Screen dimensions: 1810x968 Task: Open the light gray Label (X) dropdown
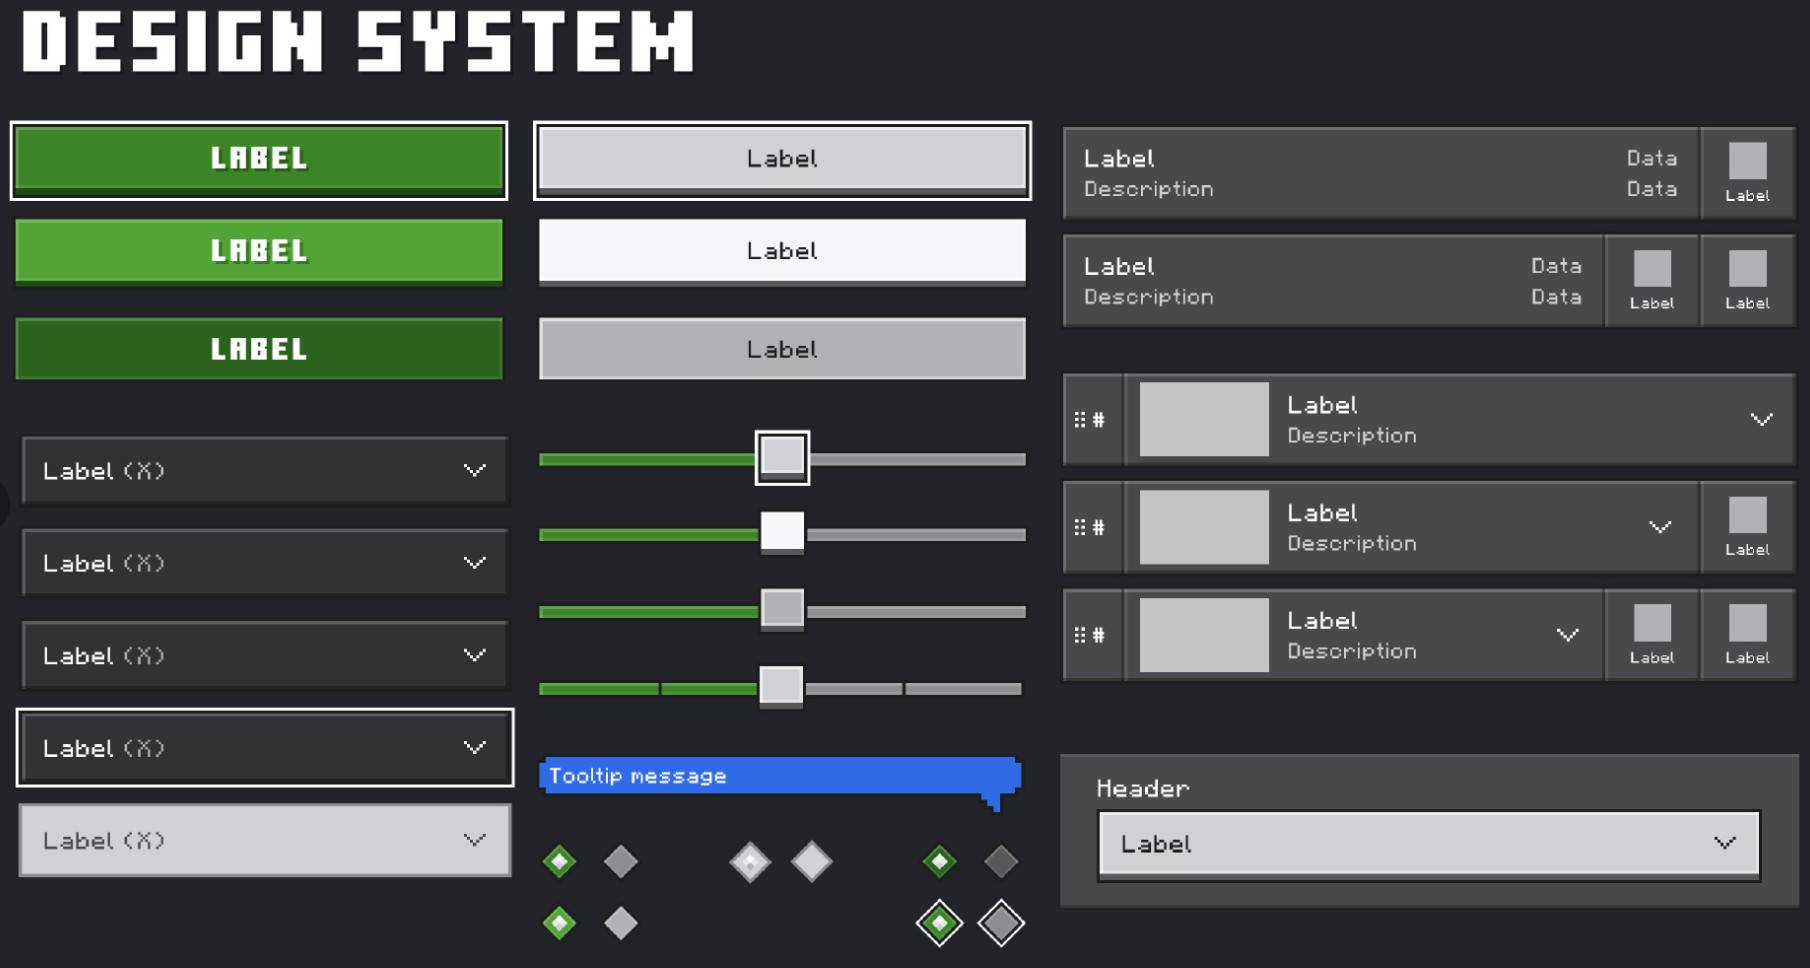point(265,841)
